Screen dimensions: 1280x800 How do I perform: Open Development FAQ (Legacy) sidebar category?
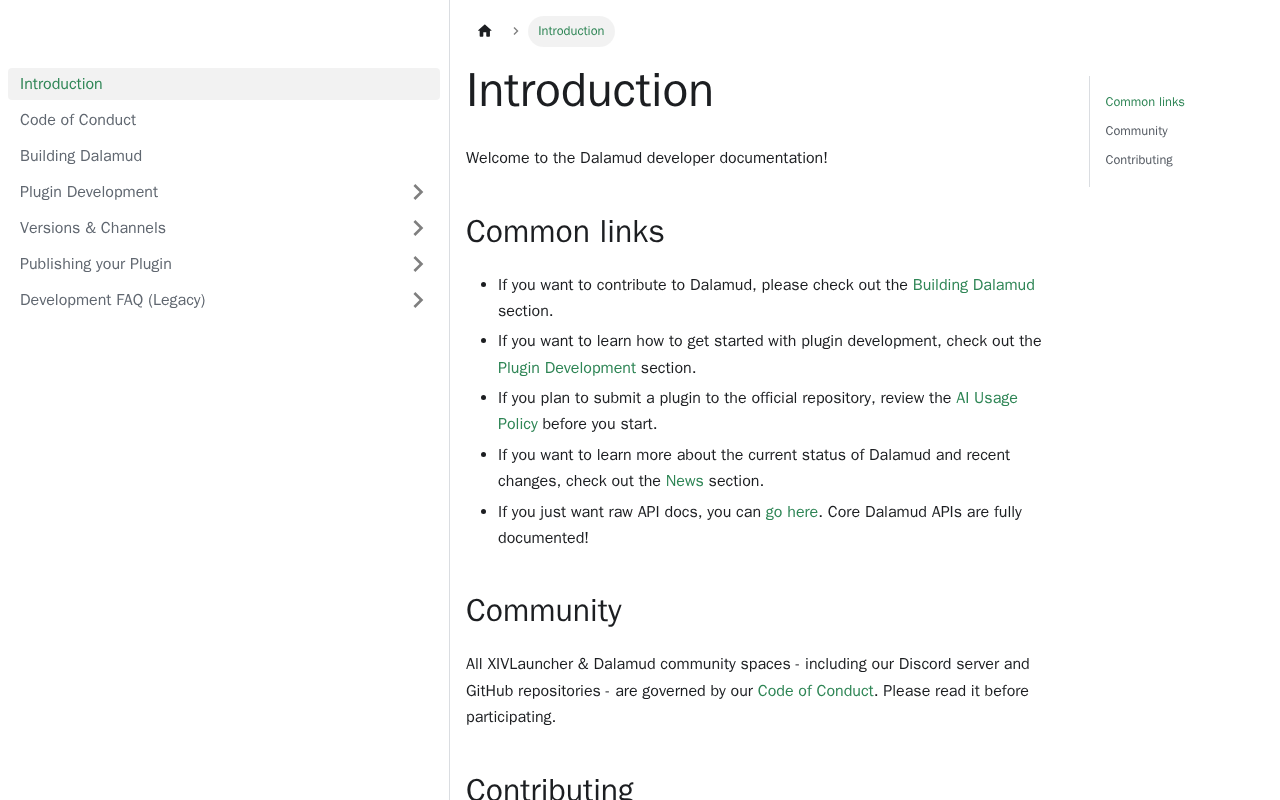coord(112,300)
